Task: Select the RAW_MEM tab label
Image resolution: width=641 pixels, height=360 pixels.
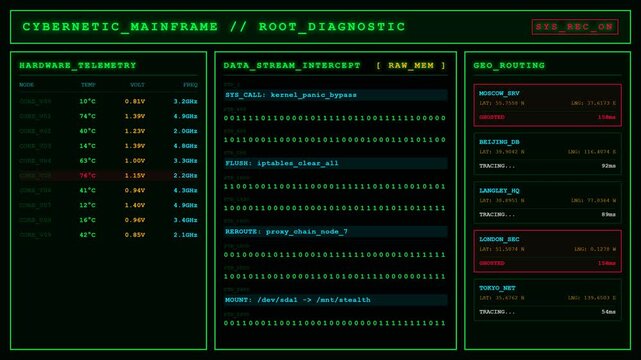Action: coord(411,65)
